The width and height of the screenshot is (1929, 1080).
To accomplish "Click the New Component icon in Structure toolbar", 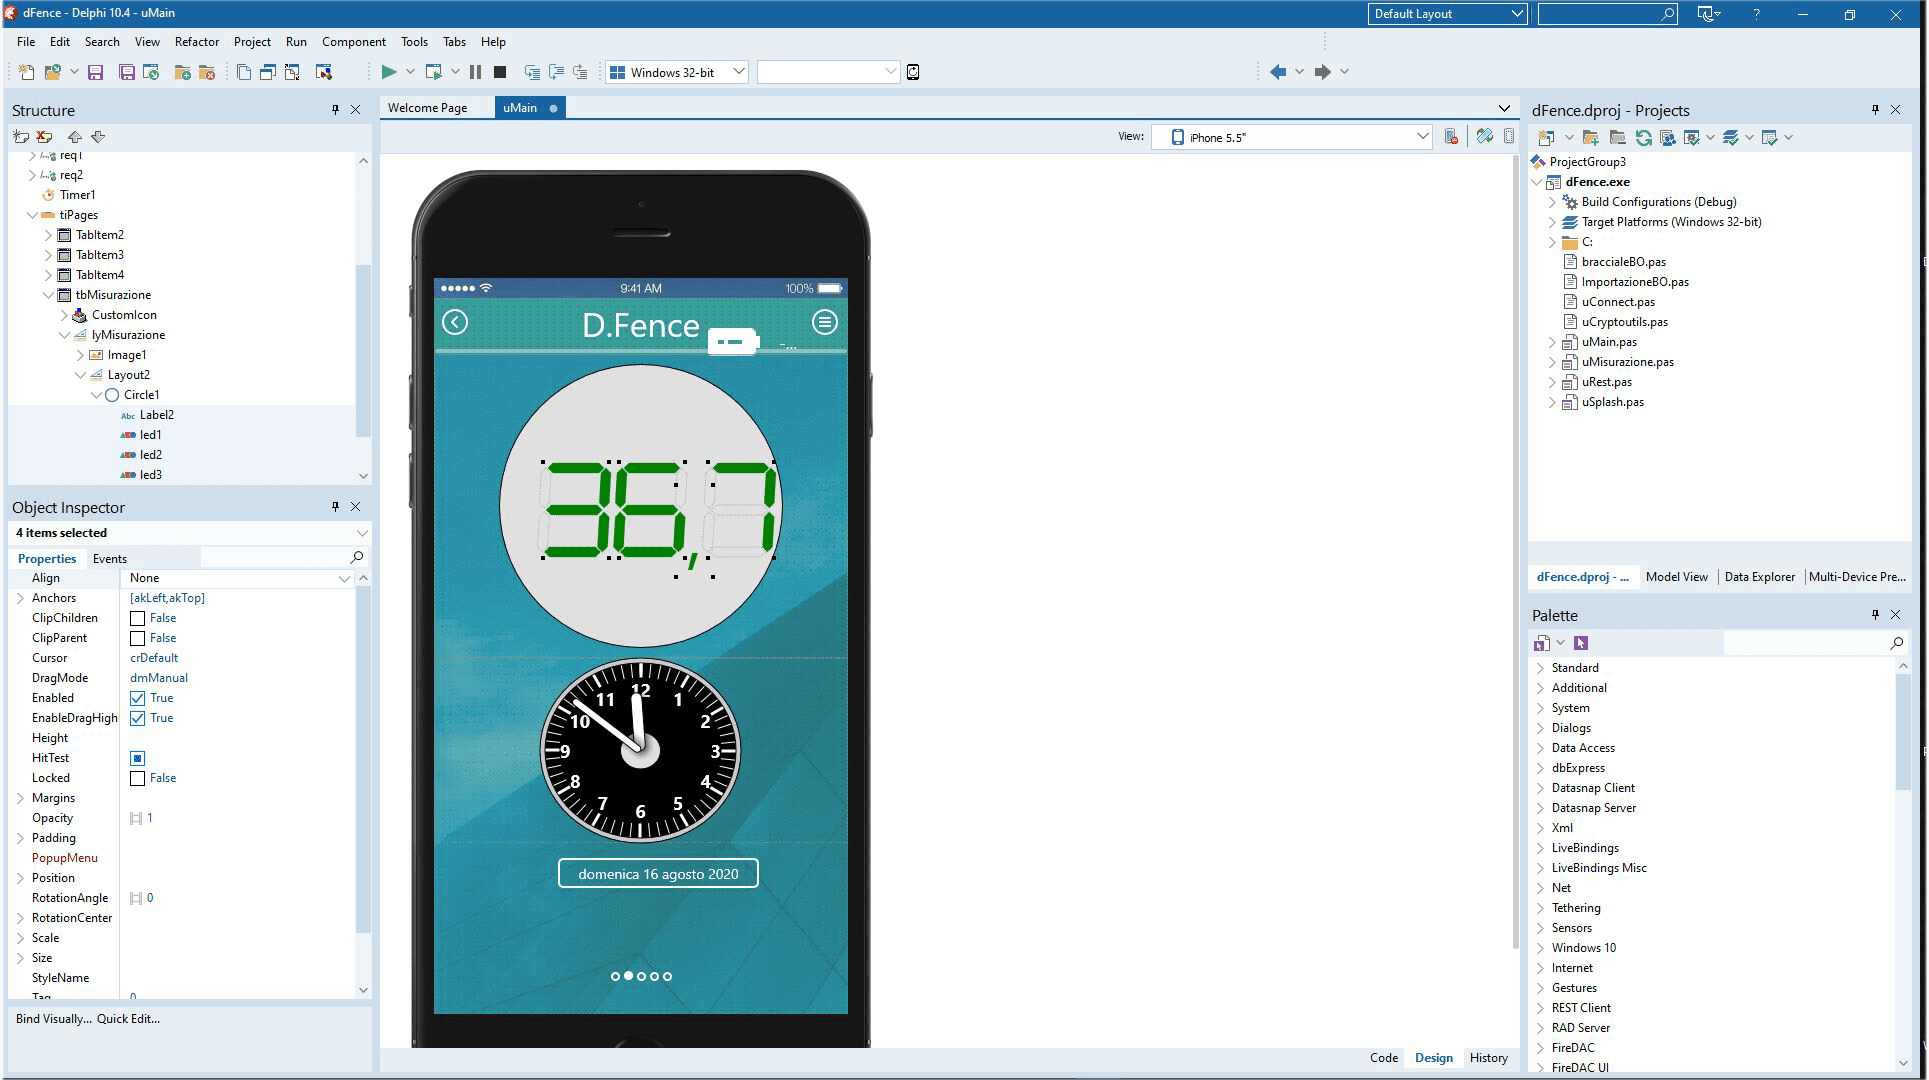I will pos(21,137).
